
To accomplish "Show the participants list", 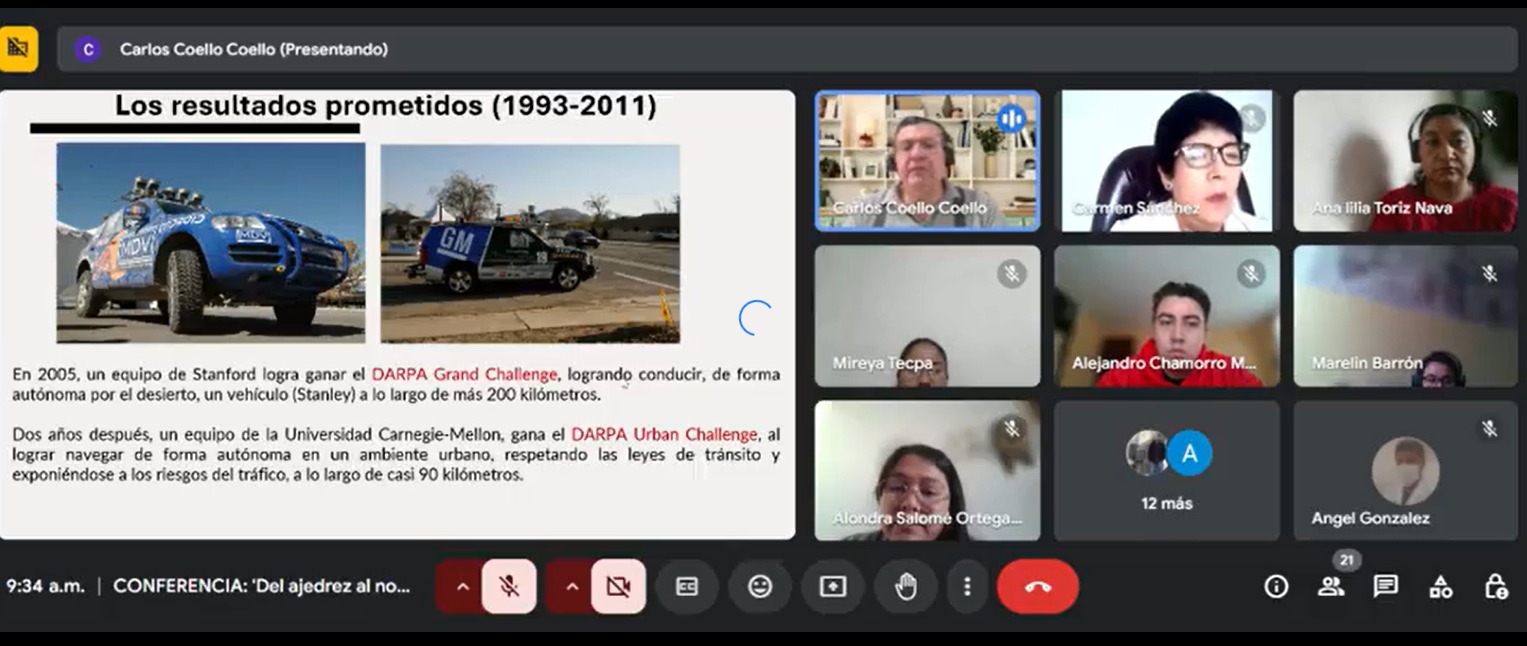I will coord(1331,587).
